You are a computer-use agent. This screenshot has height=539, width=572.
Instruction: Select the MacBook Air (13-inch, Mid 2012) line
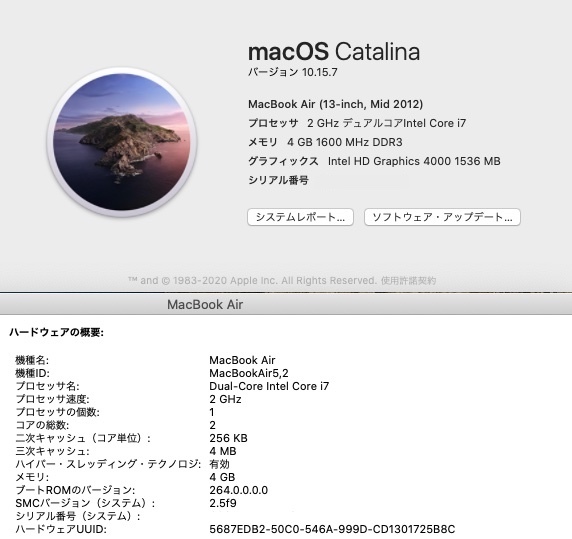tap(336, 104)
